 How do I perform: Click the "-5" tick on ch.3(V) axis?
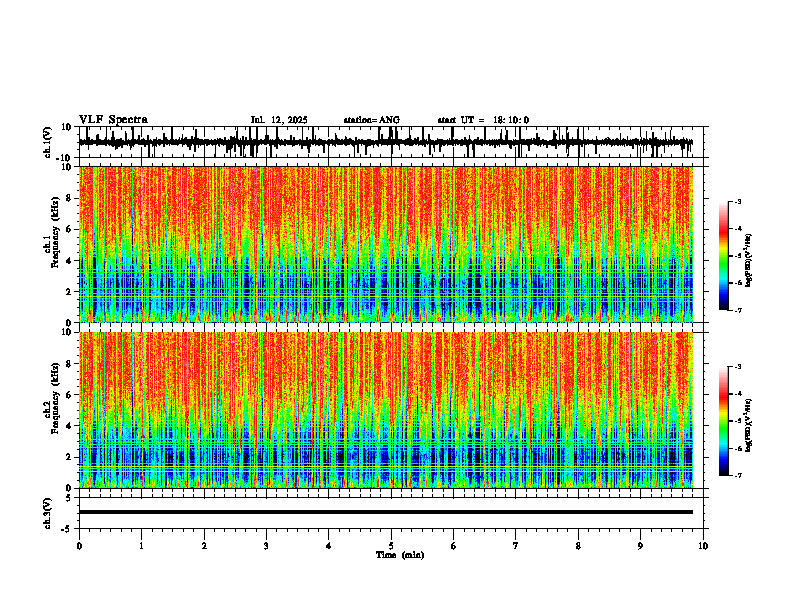[68, 529]
